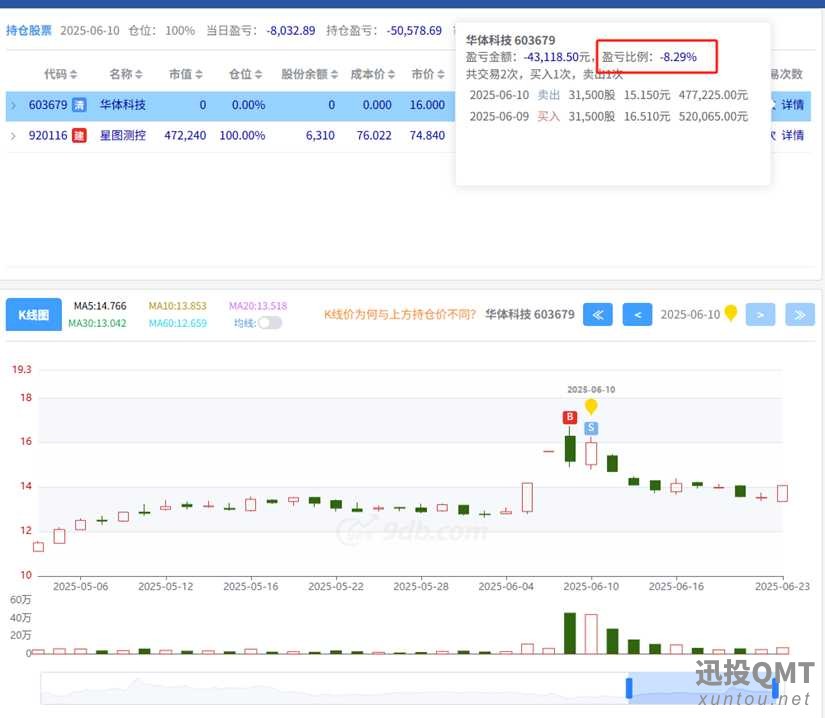Sort table by 成本价 column
The height and width of the screenshot is (718, 825).
tap(373, 74)
